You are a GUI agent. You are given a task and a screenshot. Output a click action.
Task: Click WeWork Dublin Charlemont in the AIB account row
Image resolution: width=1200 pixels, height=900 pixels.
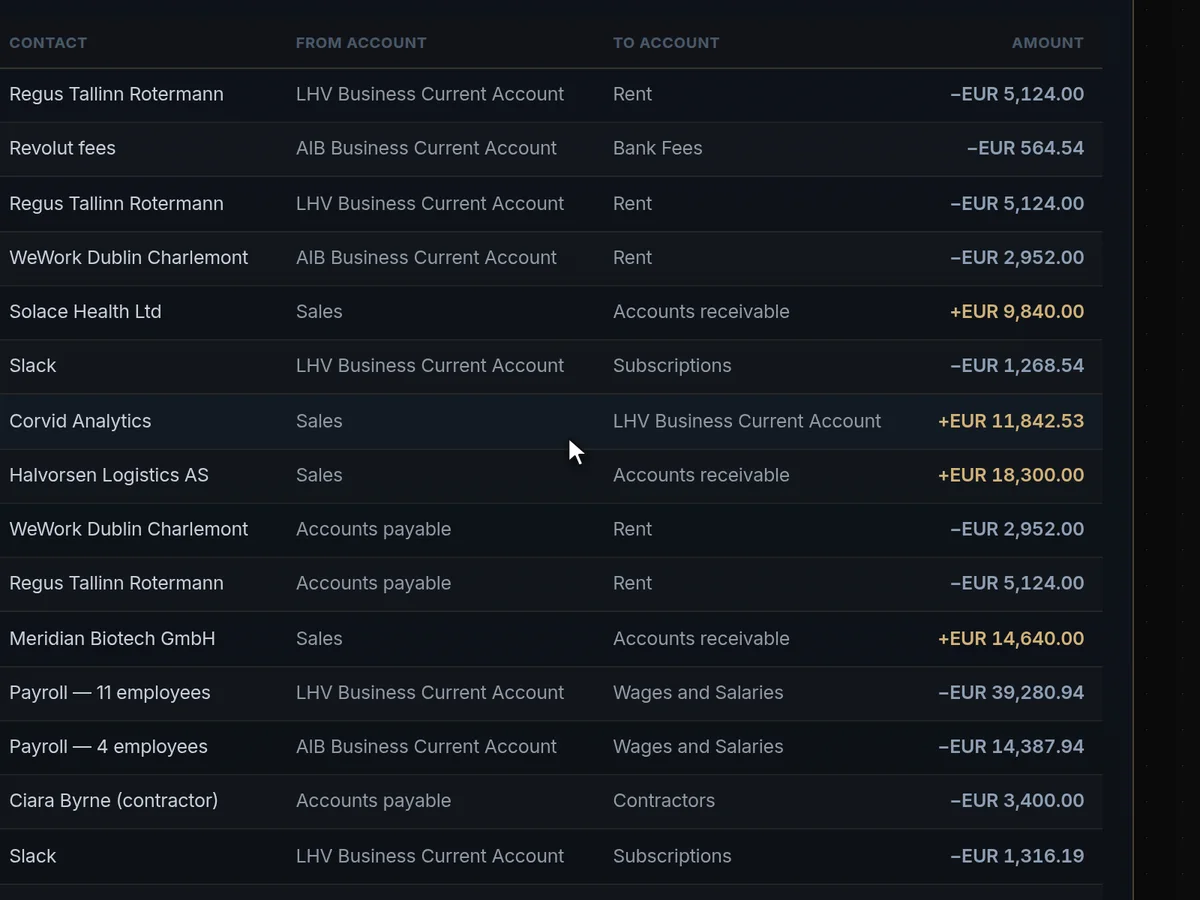(x=128, y=257)
